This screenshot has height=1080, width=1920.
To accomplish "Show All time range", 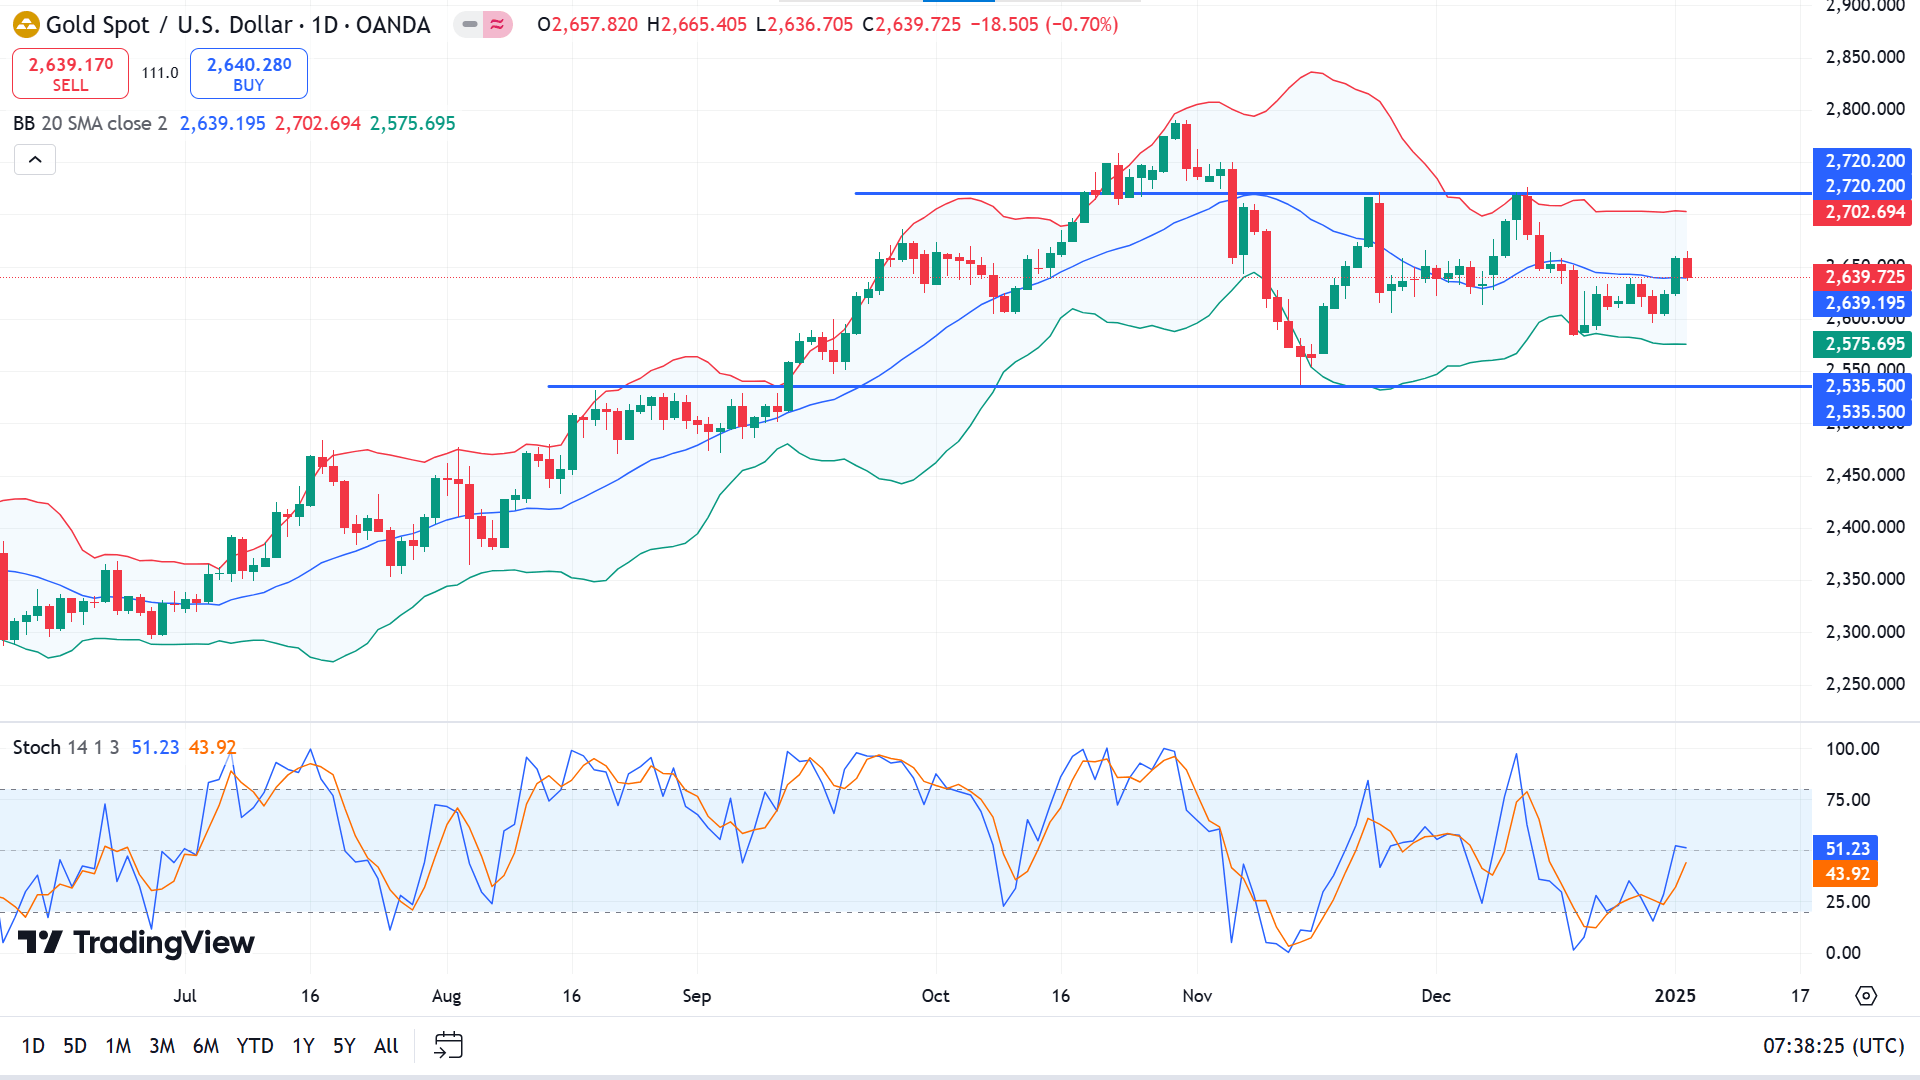I will point(386,1046).
